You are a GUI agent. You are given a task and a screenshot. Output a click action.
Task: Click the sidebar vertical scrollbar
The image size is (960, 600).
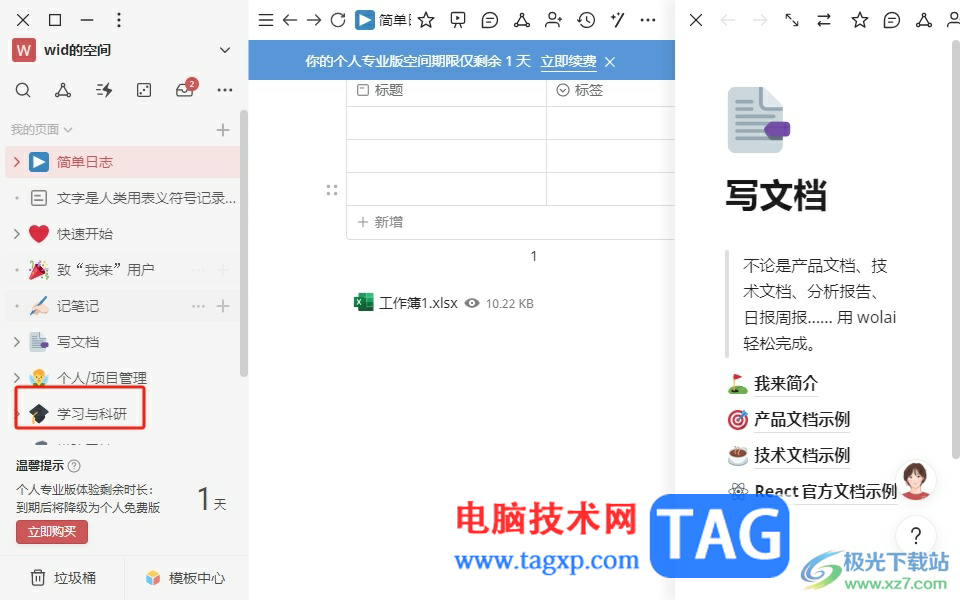(244, 244)
